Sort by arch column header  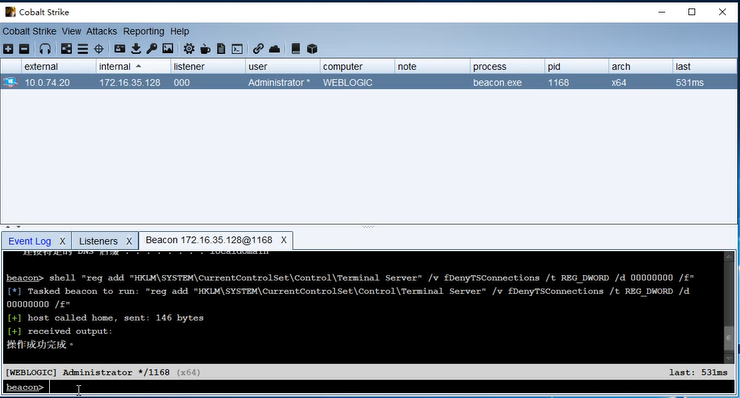click(x=640, y=67)
